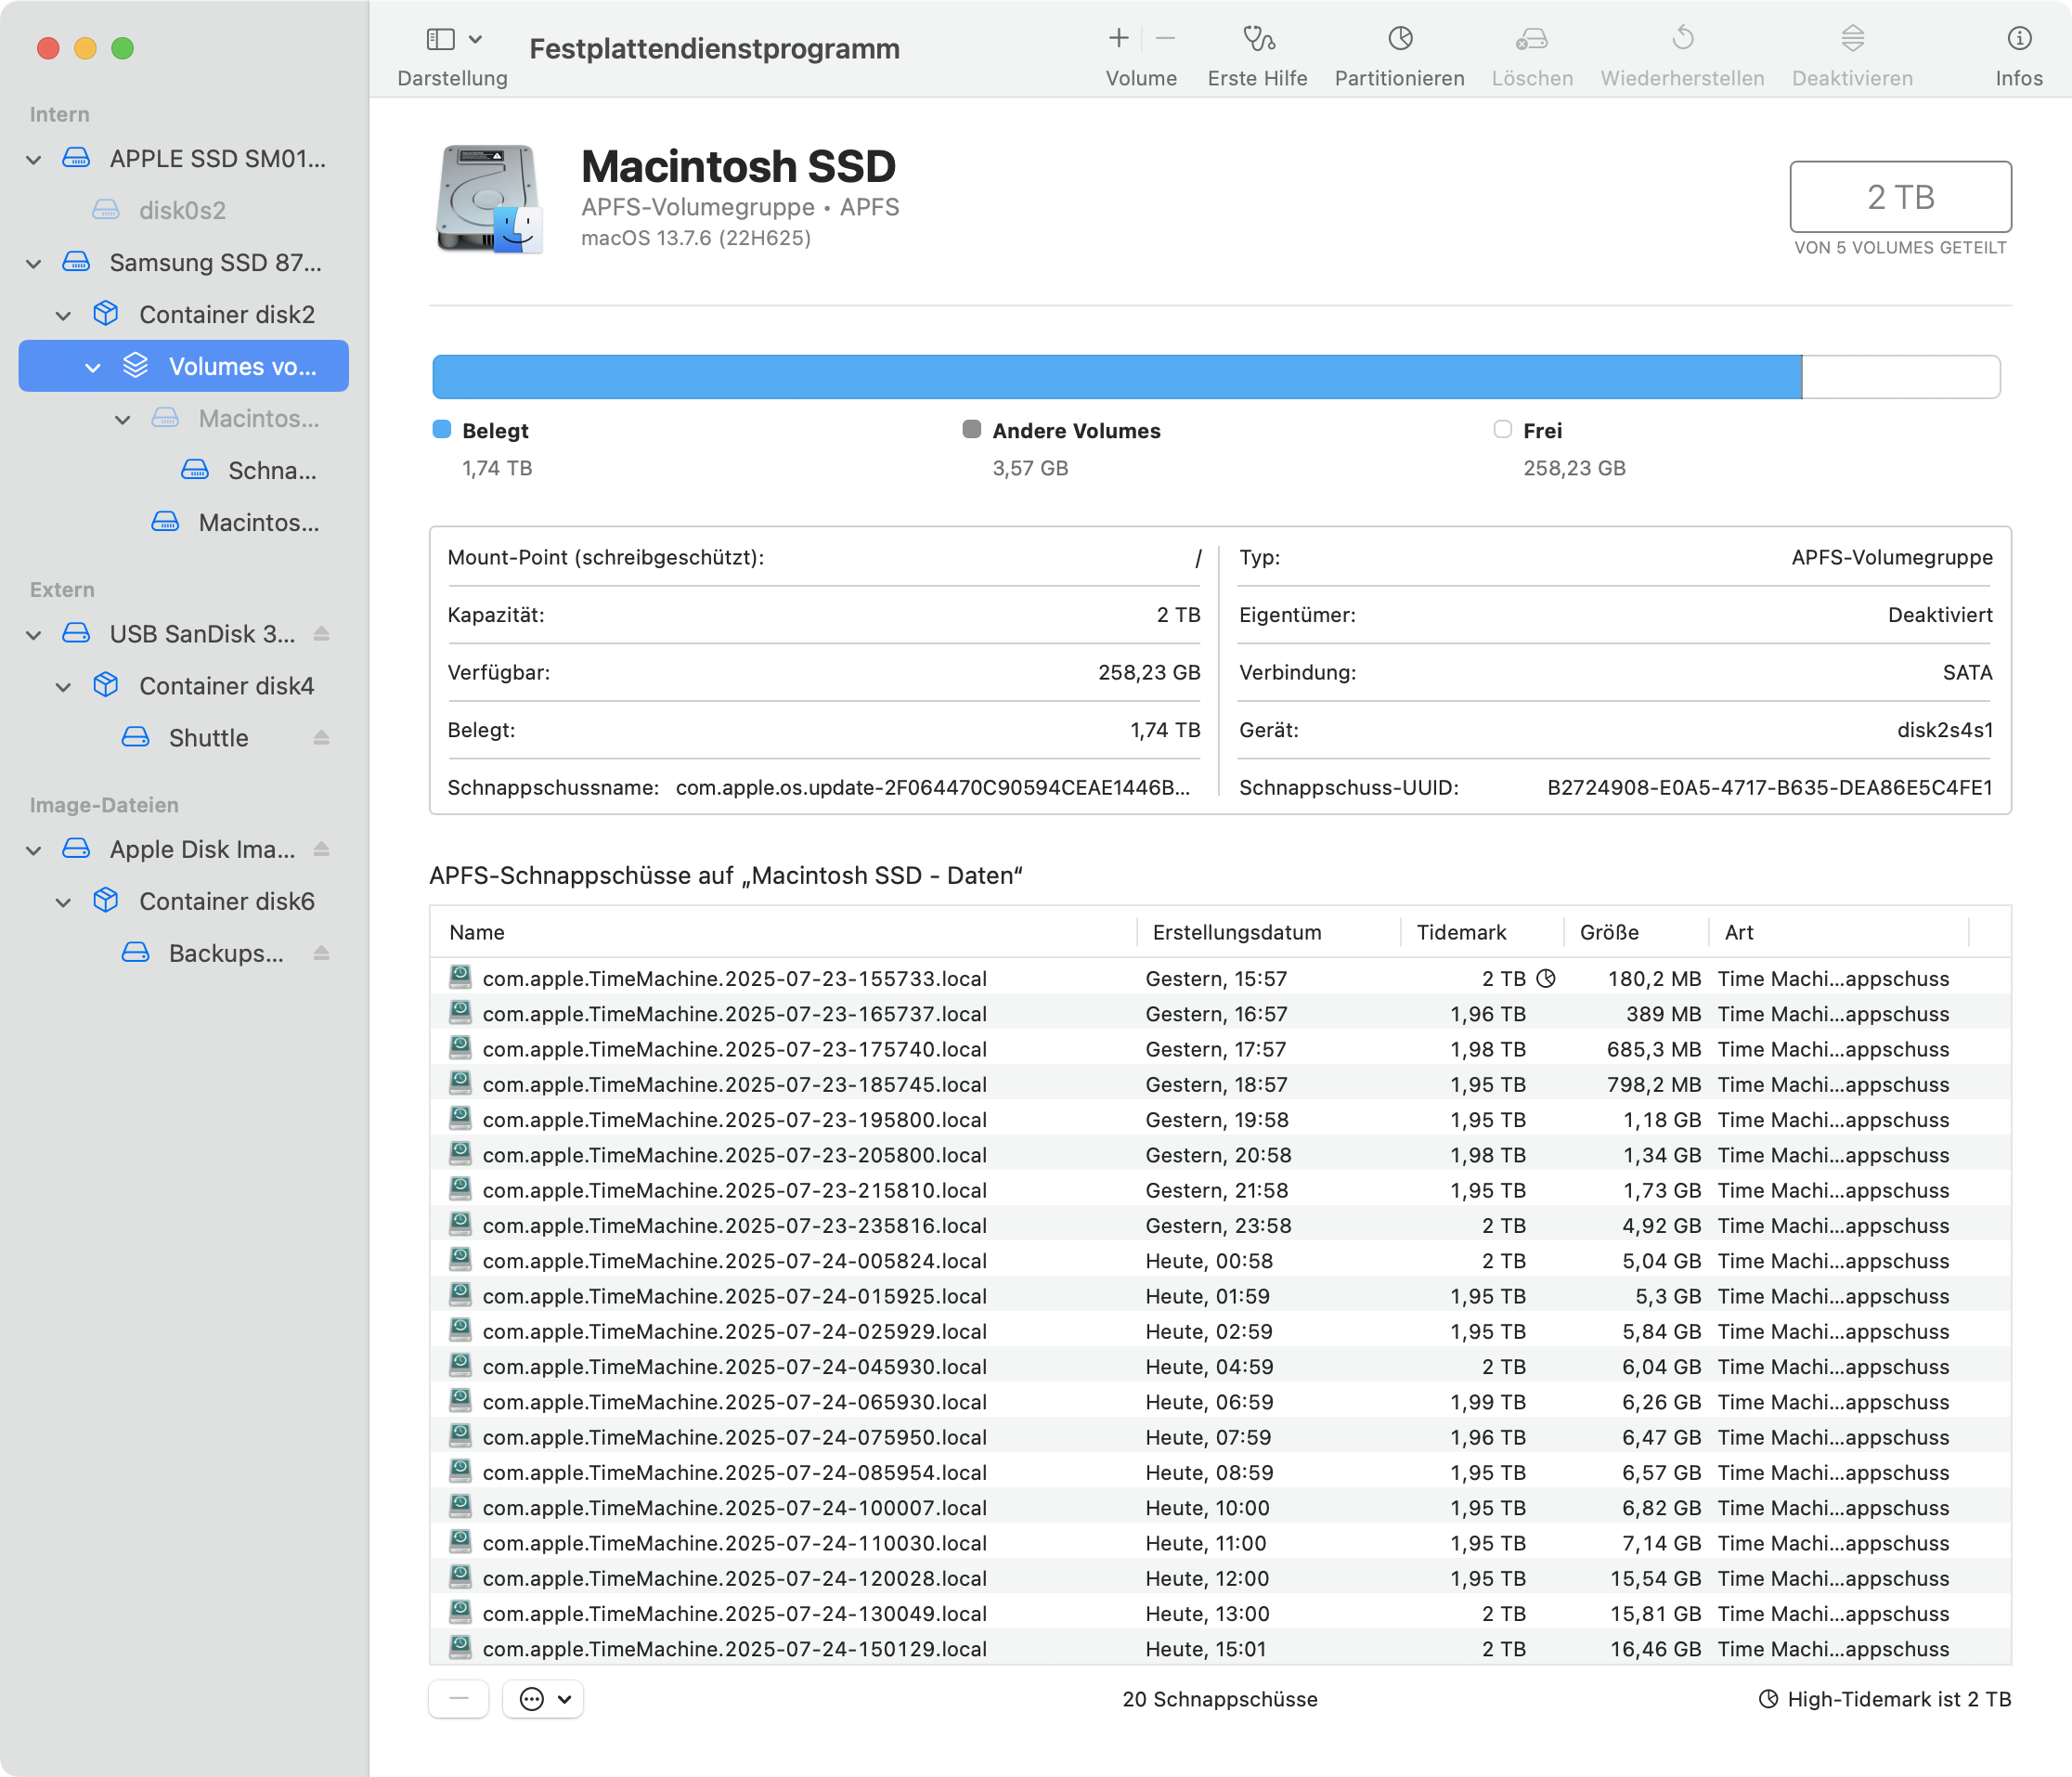2072x1777 pixels.
Task: Open the Partitionieren pie icon
Action: (1400, 39)
